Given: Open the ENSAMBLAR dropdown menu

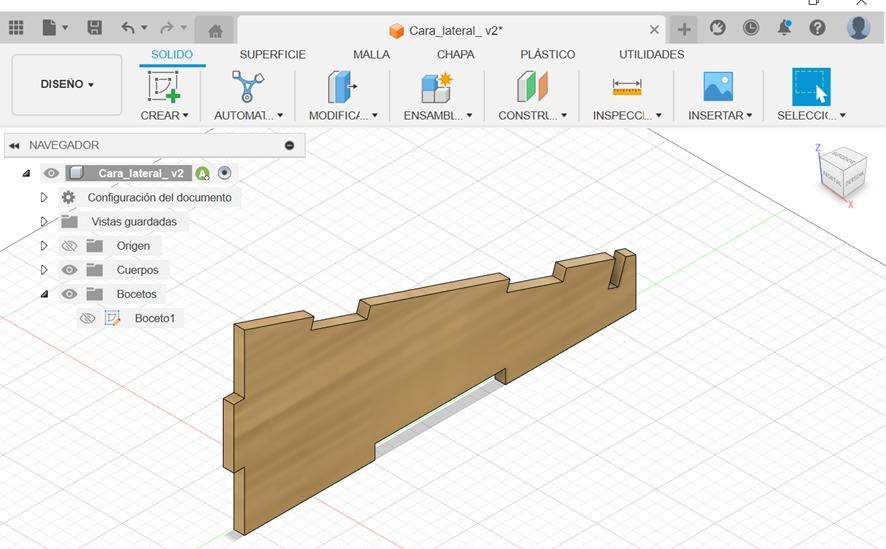Looking at the screenshot, I should tap(438, 115).
